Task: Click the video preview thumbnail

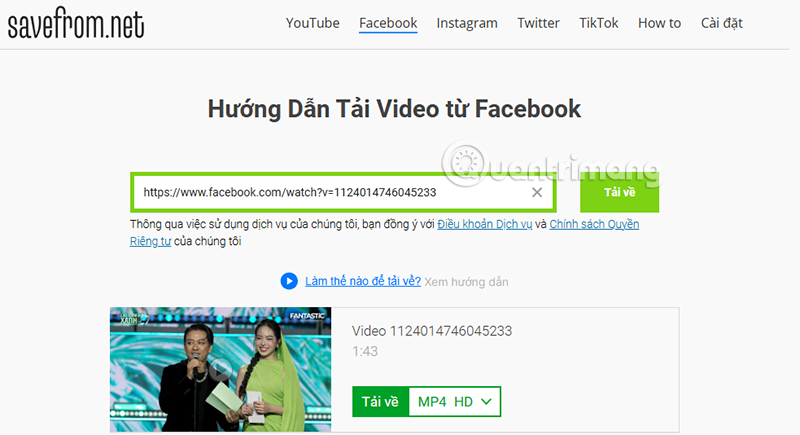Action: (220, 370)
